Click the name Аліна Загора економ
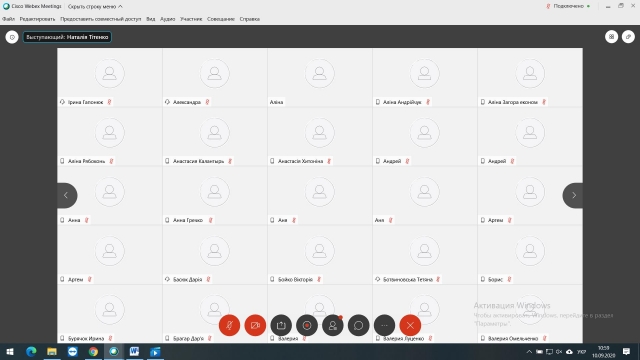The width and height of the screenshot is (640, 360). (x=513, y=102)
